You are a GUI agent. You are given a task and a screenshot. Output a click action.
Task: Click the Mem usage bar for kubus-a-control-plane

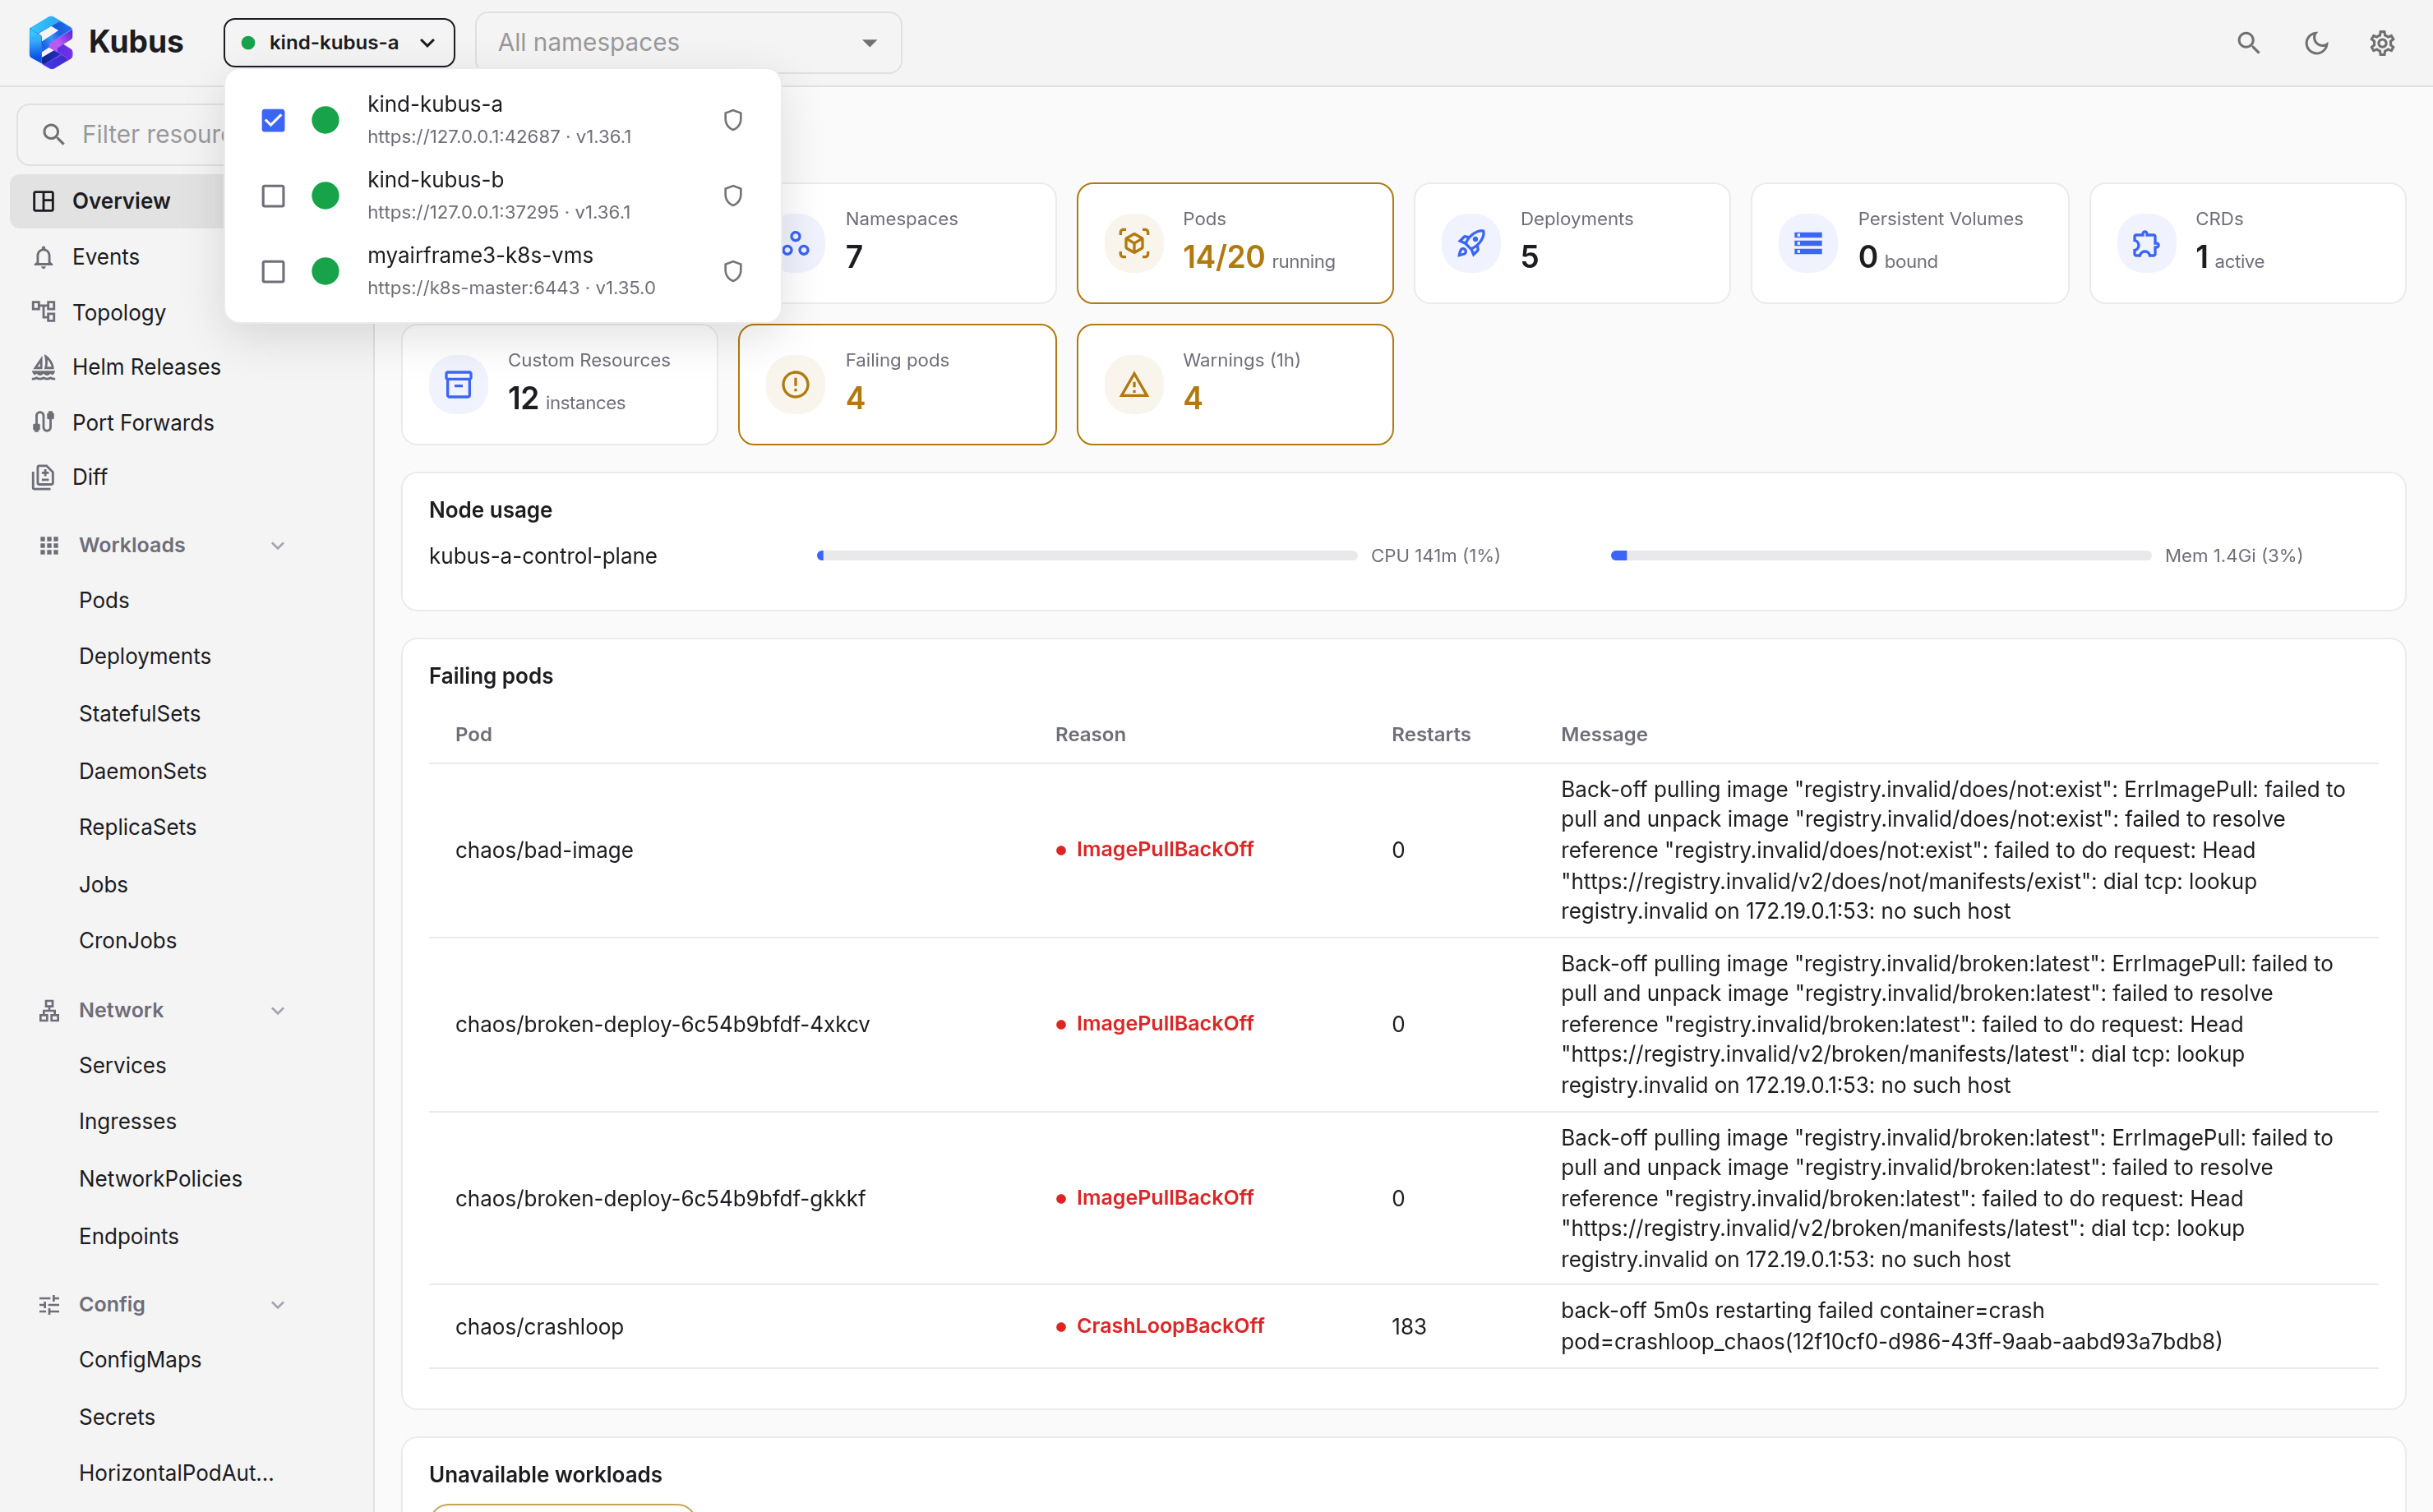[x=1881, y=555]
